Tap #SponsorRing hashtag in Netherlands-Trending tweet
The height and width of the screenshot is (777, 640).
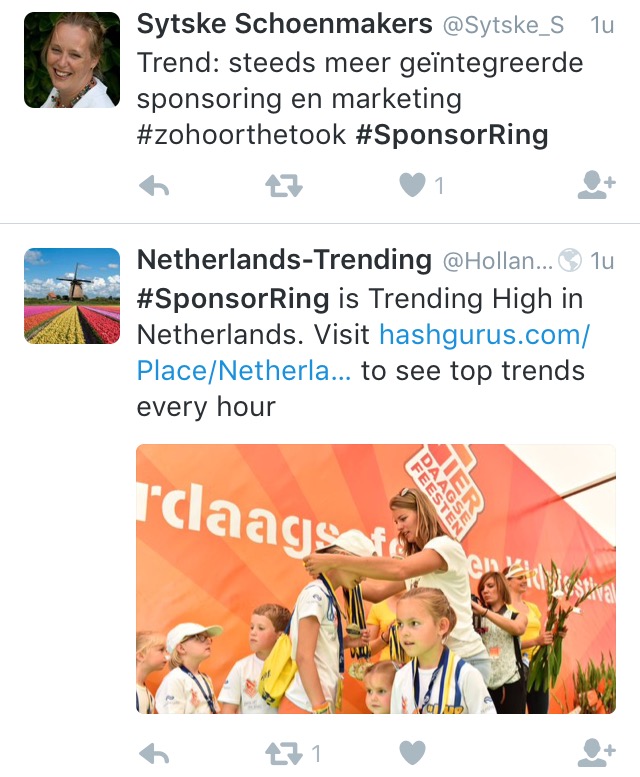click(233, 298)
